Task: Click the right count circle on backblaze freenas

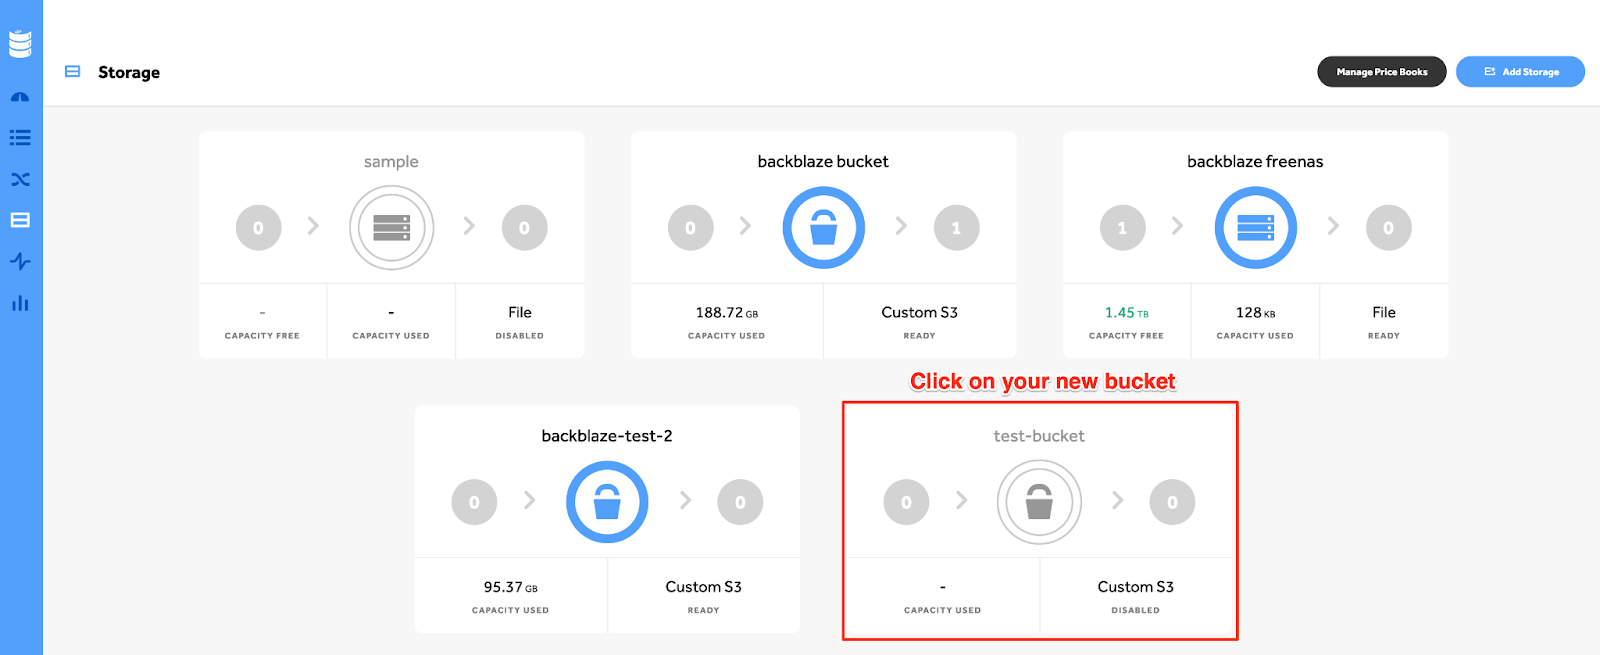Action: [x=1388, y=228]
